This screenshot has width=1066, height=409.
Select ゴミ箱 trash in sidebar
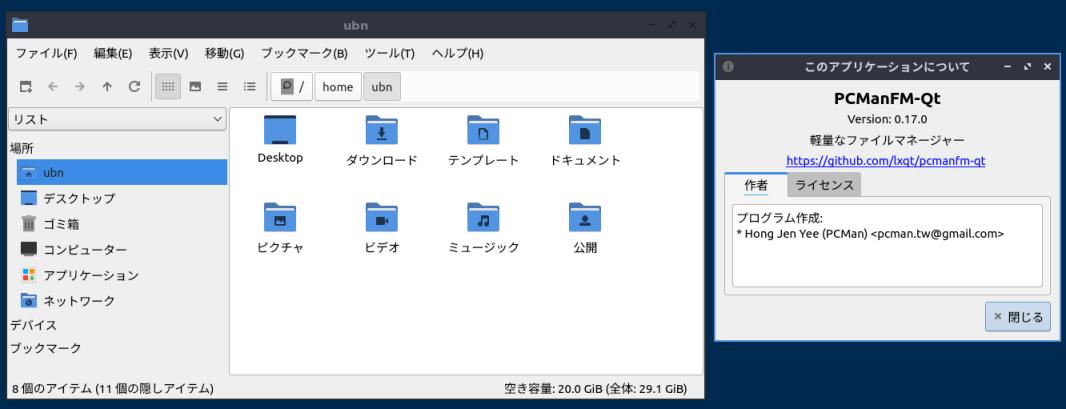122,224
